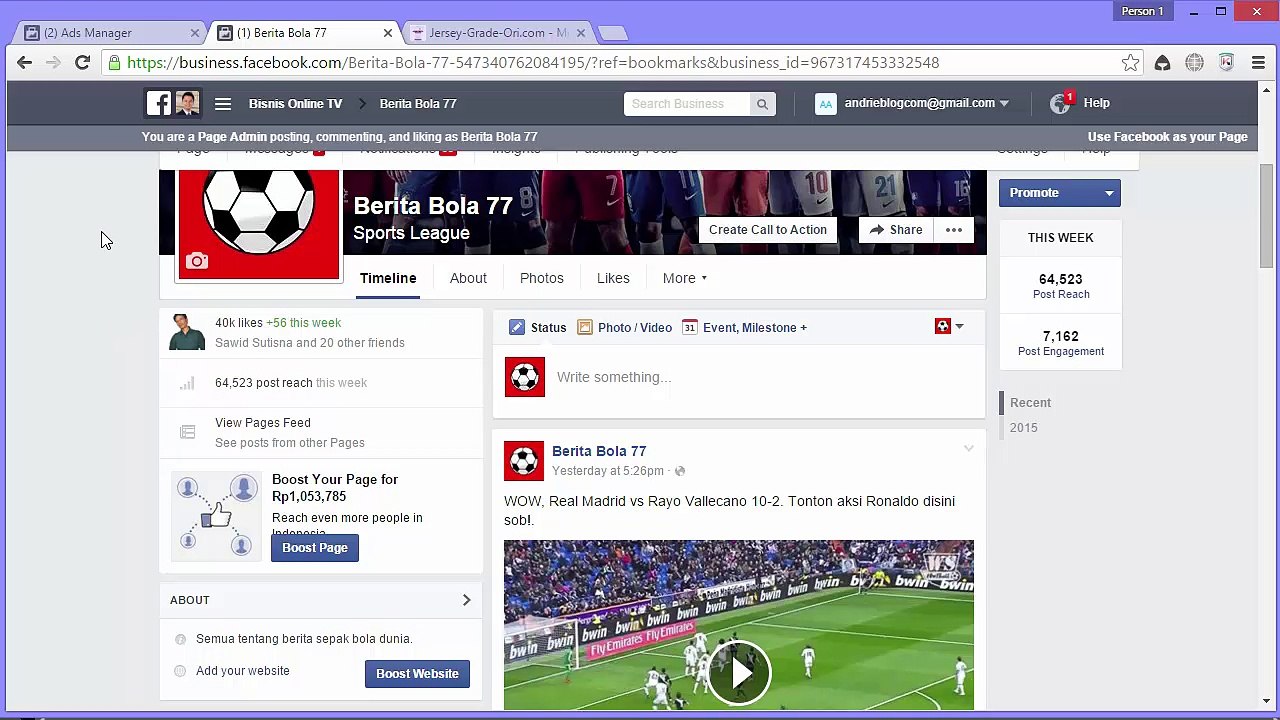Click Use Facebook as your Page
1280x720 pixels.
tap(1168, 137)
